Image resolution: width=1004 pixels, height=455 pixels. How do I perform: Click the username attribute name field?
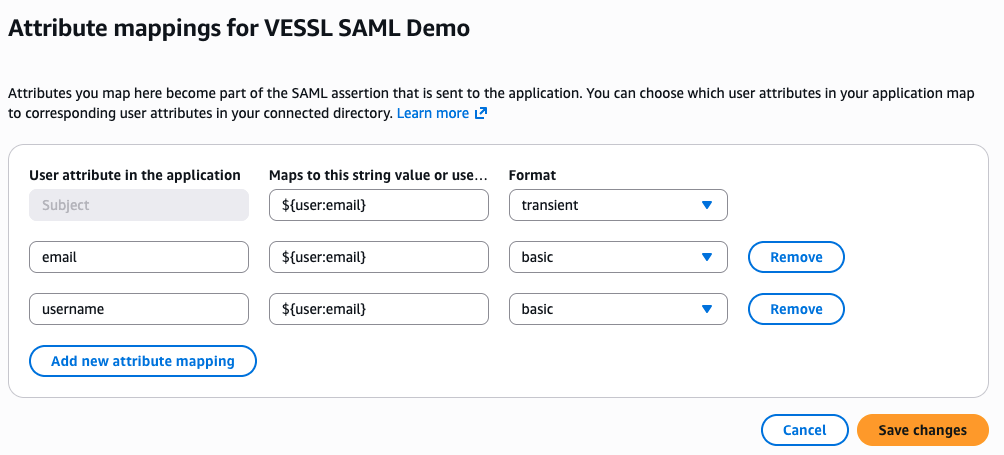[139, 309]
